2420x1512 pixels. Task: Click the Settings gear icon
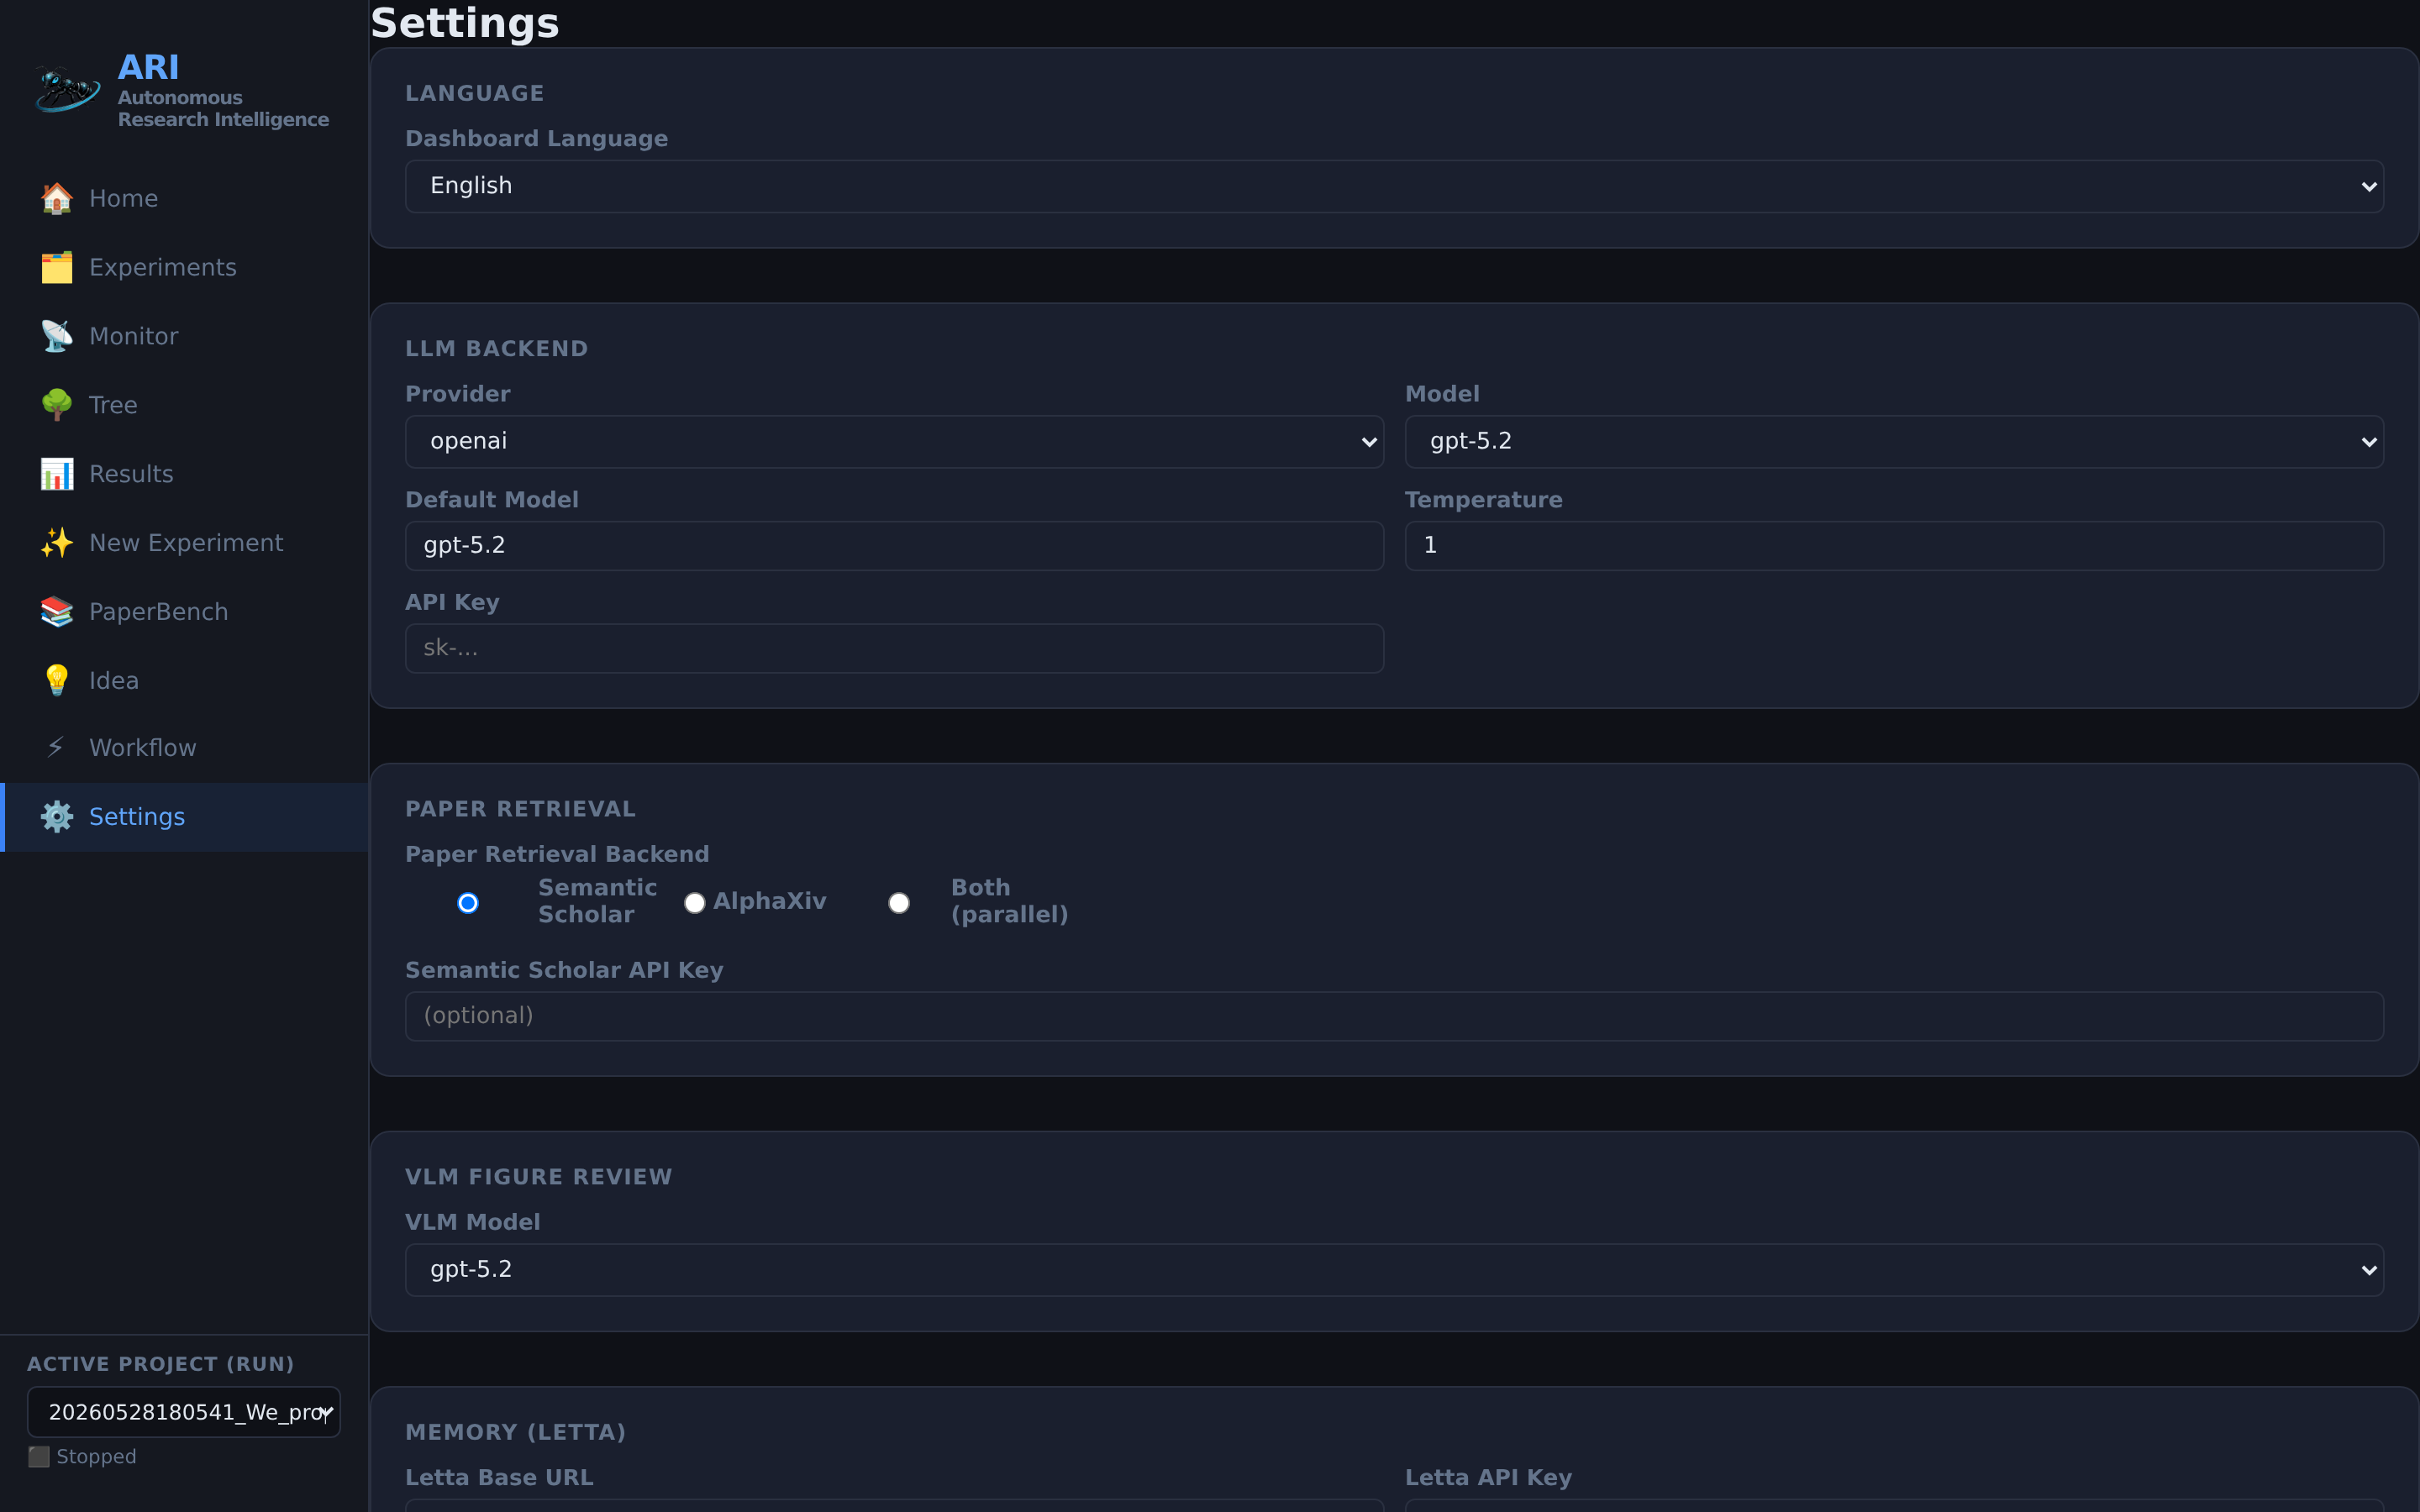click(57, 817)
